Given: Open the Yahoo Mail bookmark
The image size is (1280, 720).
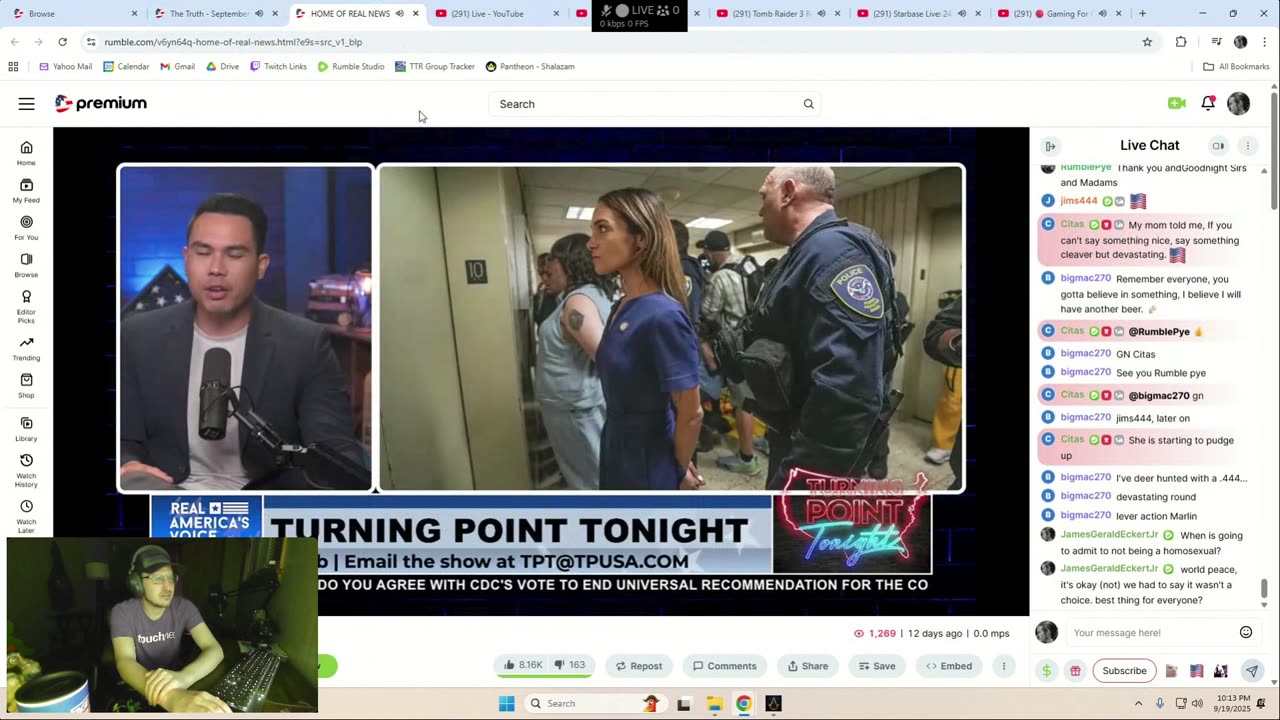Looking at the screenshot, I should (65, 66).
